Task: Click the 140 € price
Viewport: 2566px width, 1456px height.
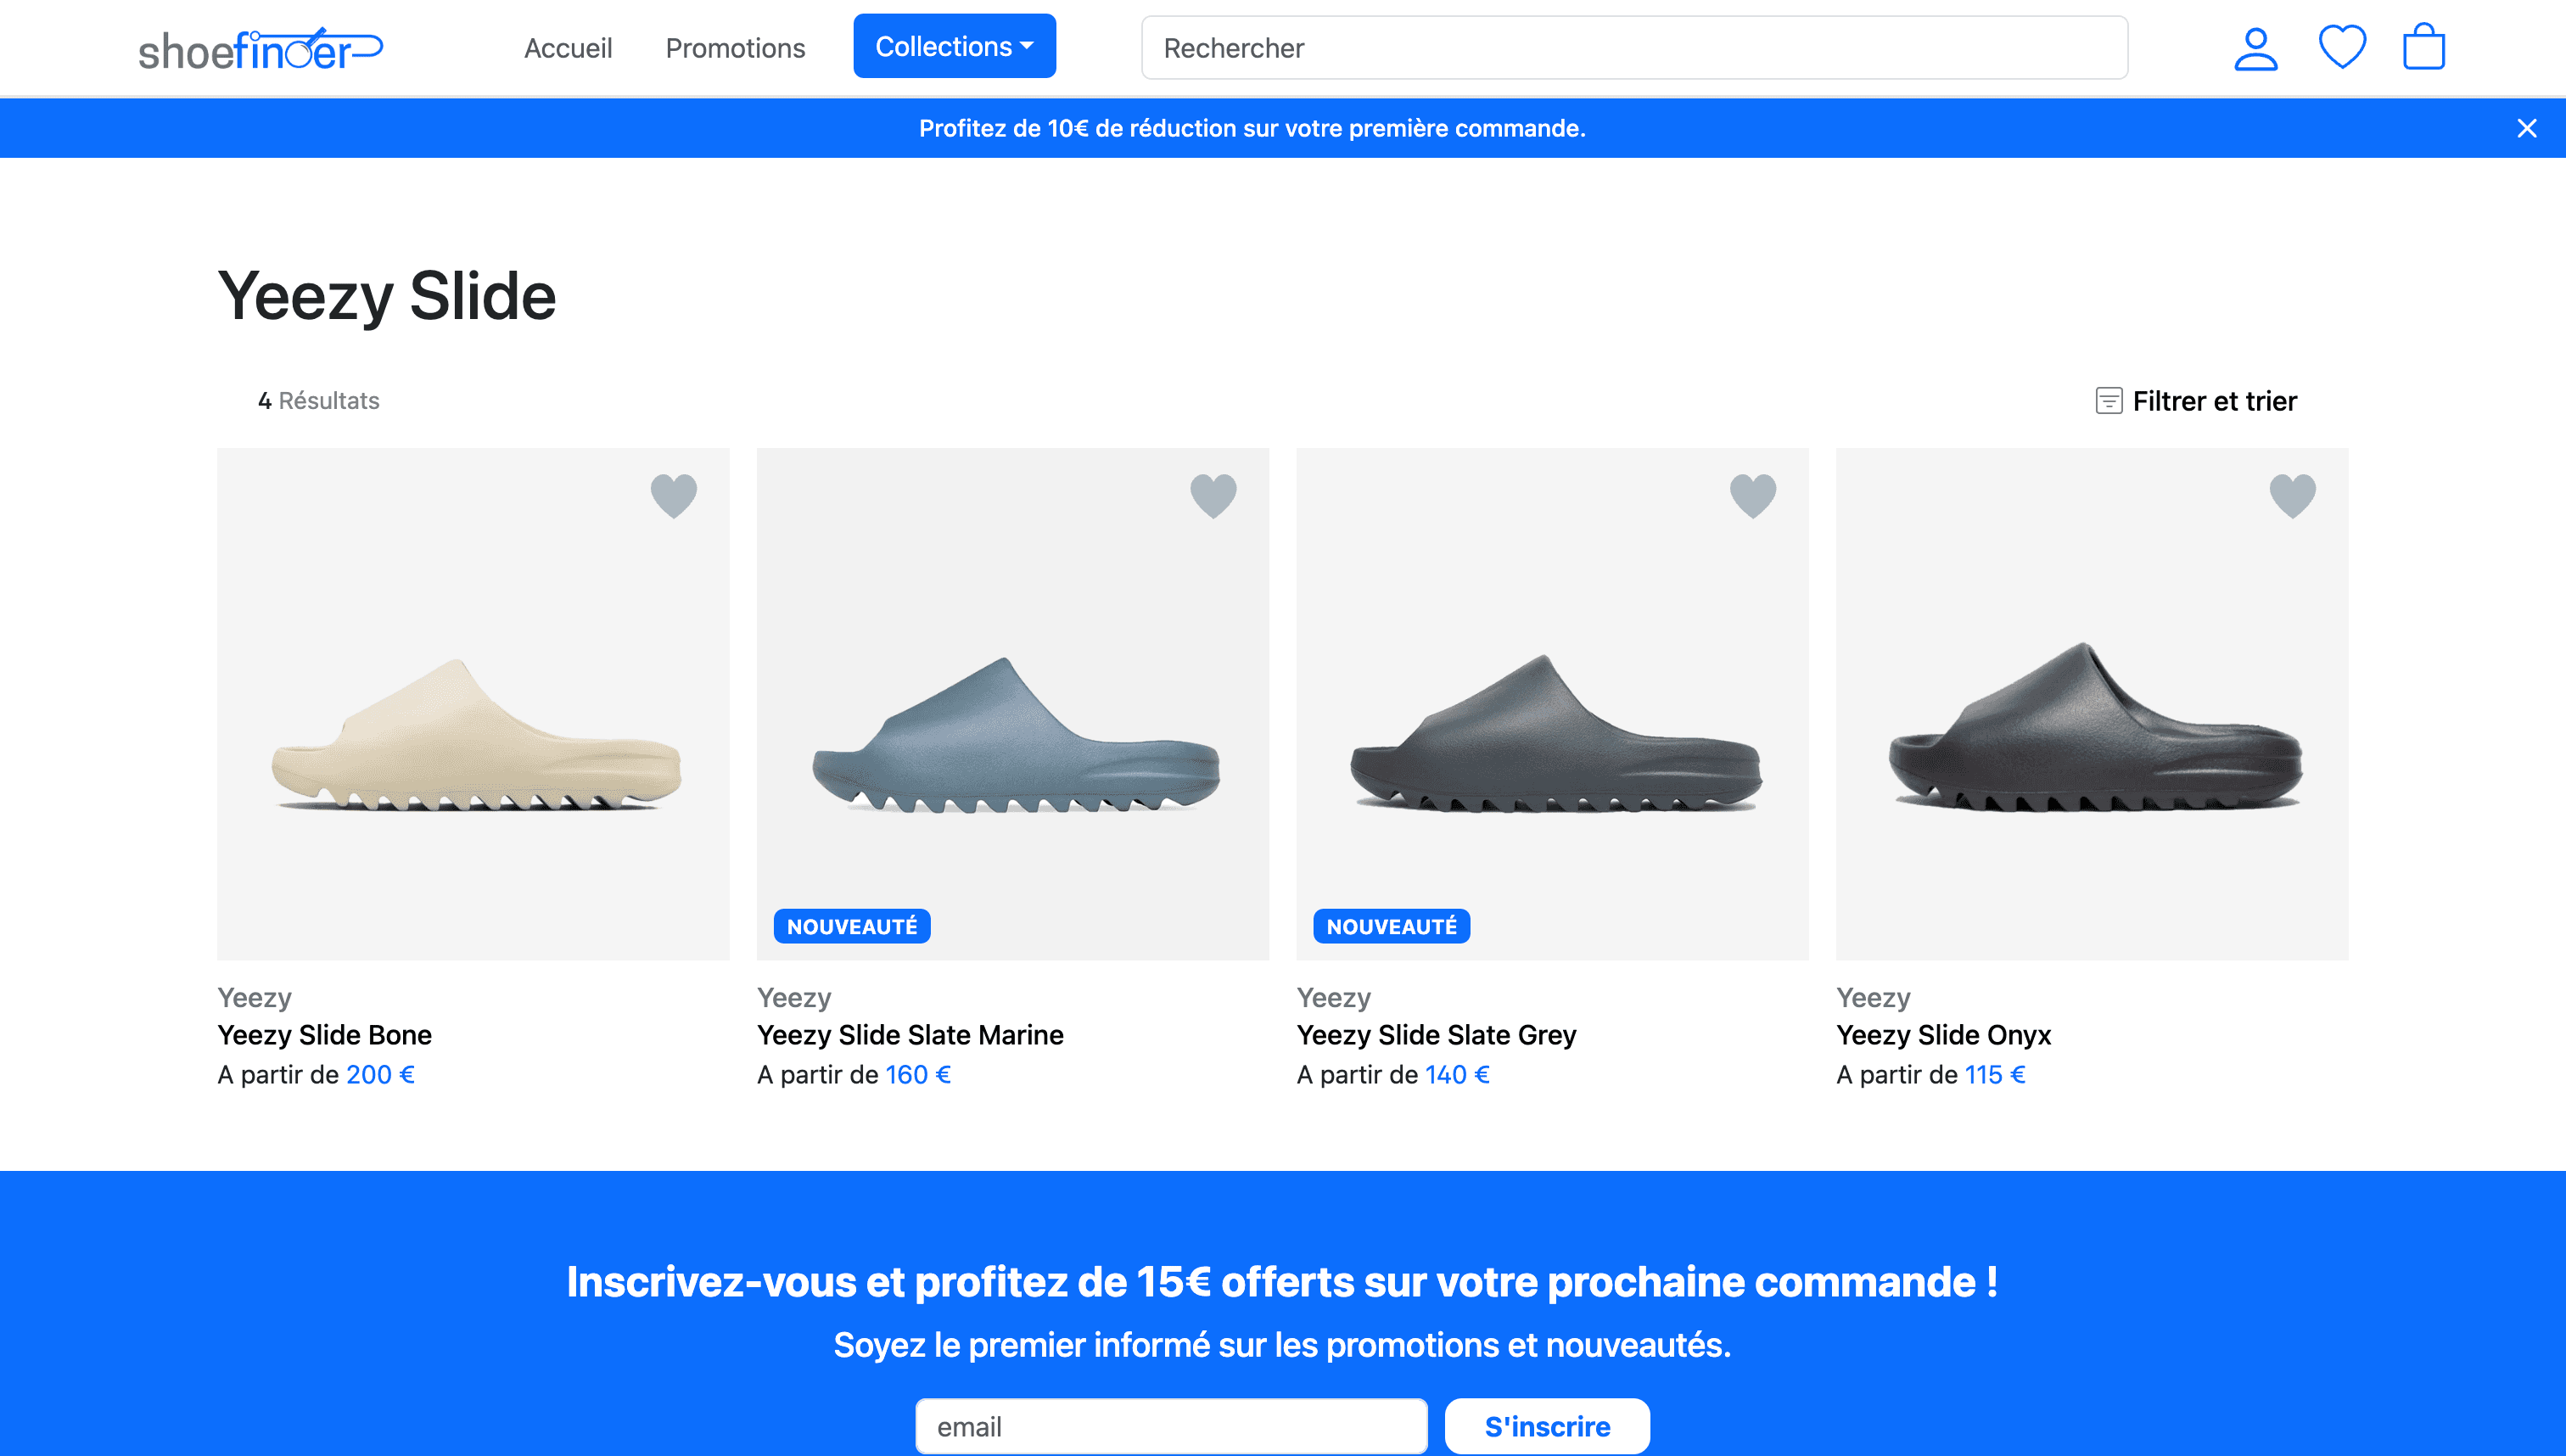Action: [x=1457, y=1075]
